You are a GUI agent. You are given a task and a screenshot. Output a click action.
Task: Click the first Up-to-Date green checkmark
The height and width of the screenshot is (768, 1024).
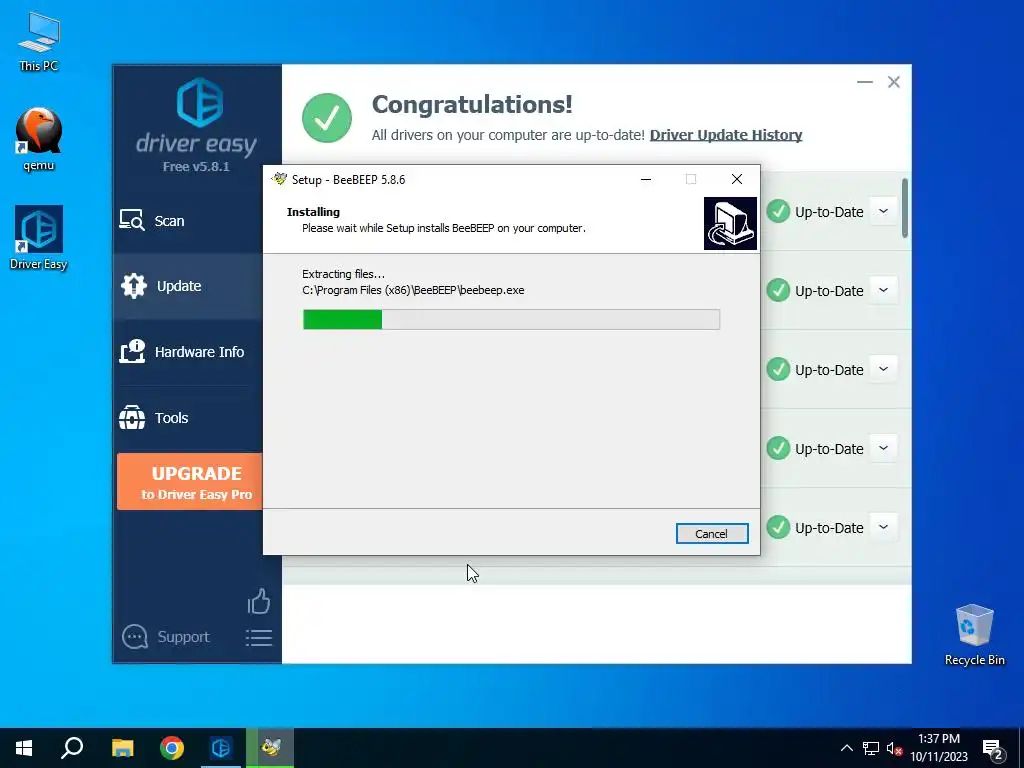pos(778,212)
